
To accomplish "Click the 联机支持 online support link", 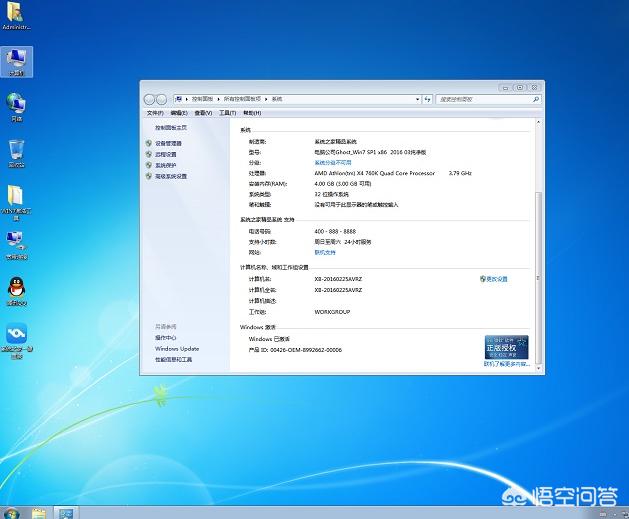I will 325,252.
